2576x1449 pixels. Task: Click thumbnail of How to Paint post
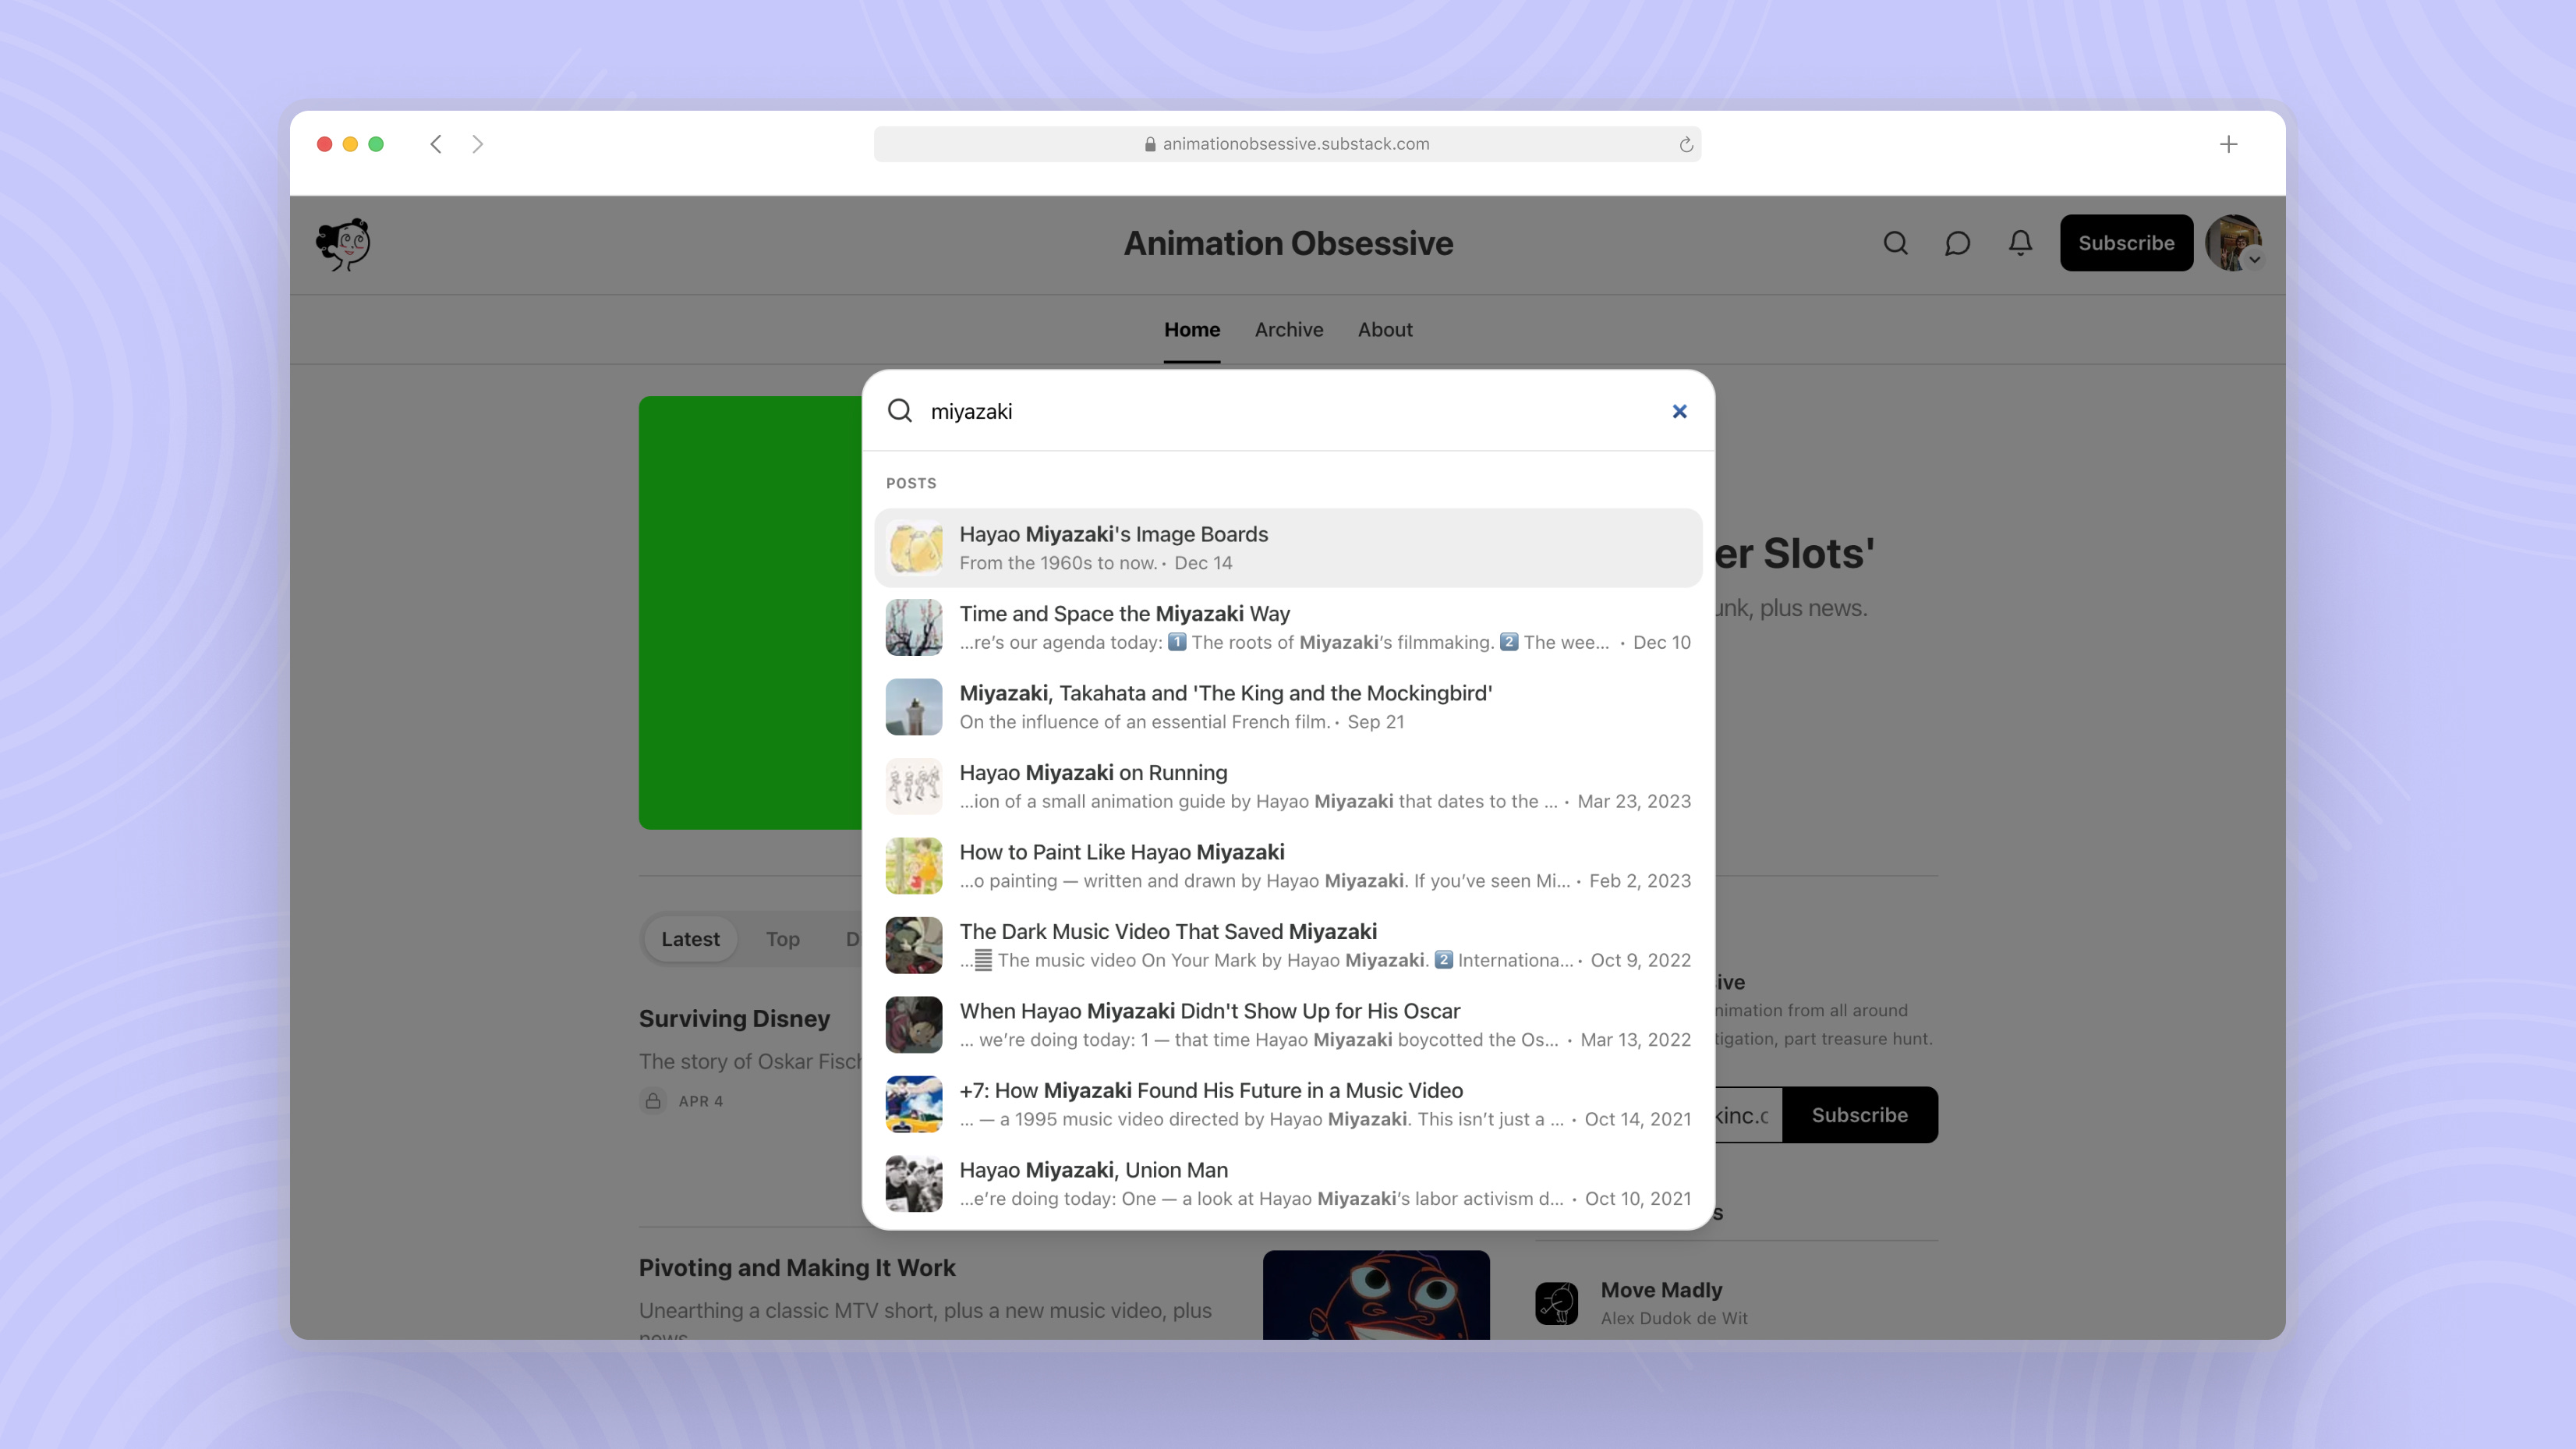coord(914,866)
